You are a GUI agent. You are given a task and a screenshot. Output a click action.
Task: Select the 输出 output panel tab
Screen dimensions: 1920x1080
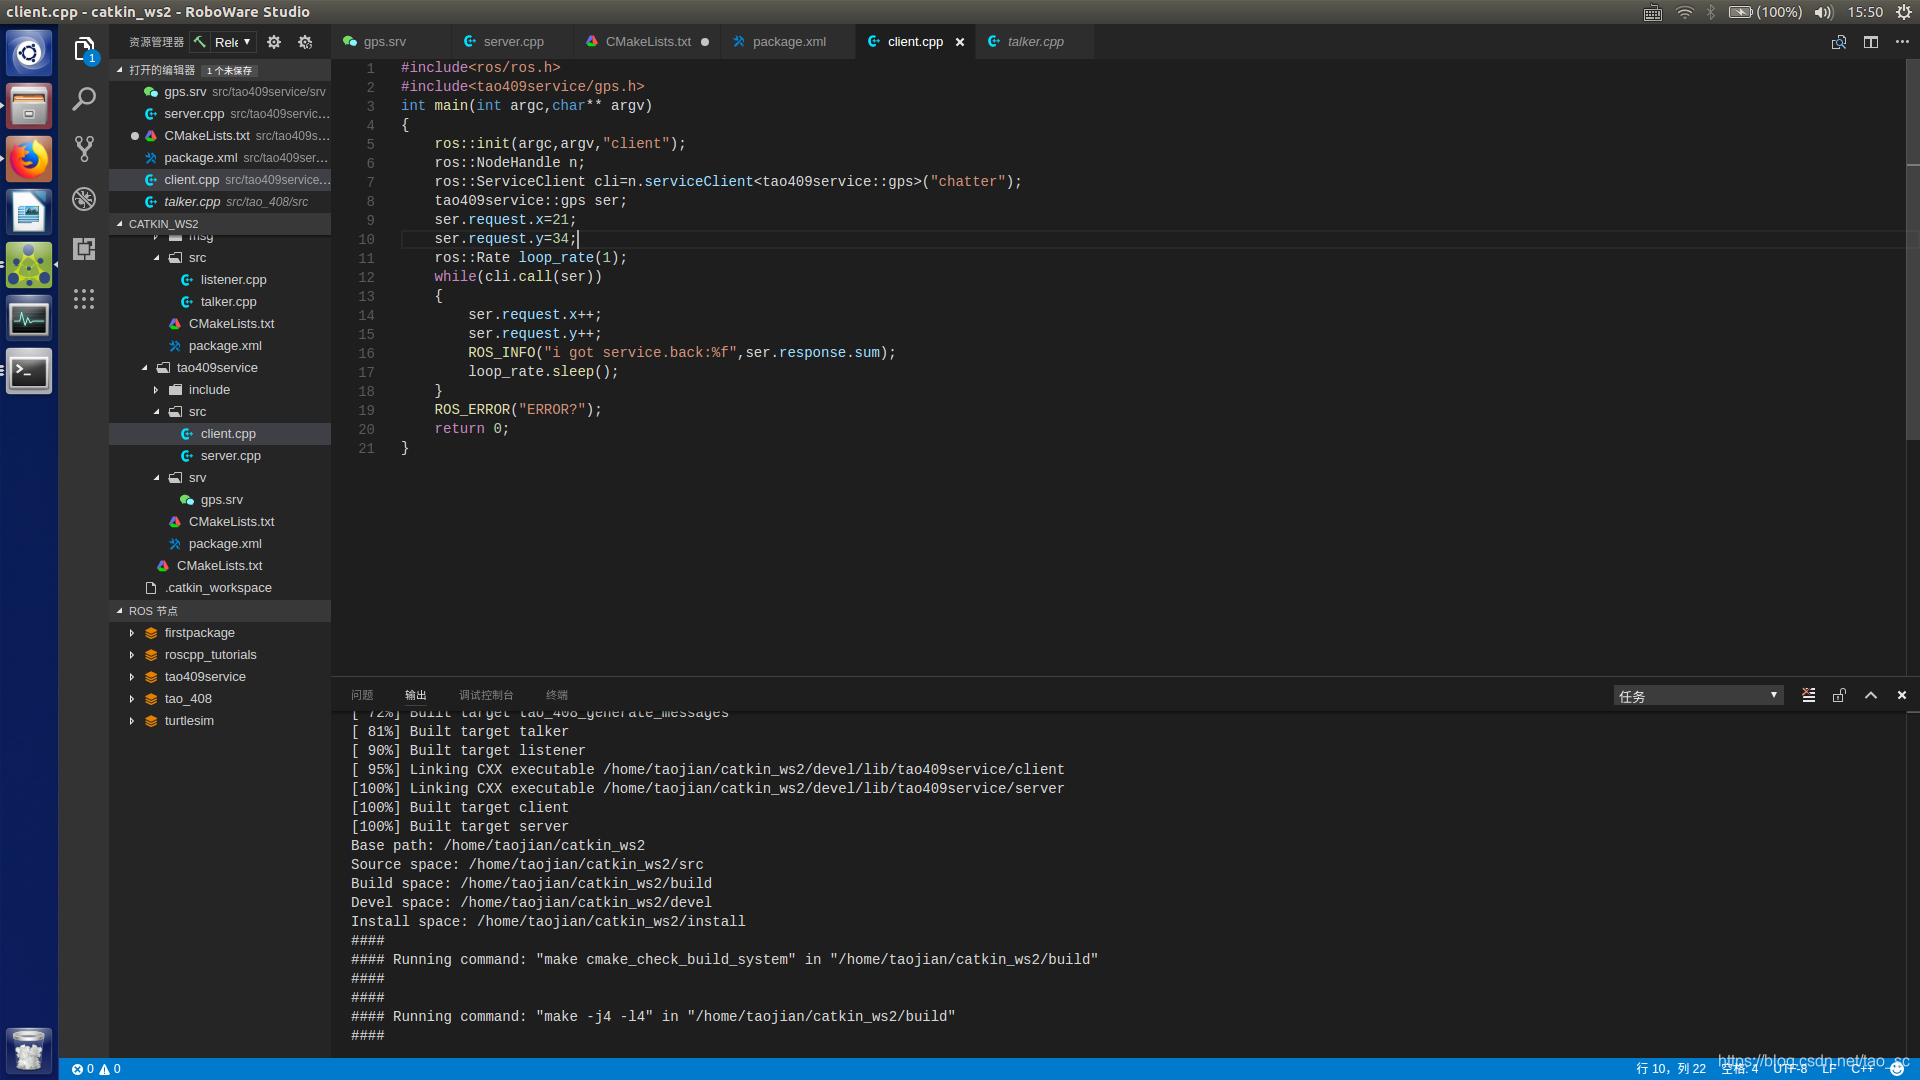click(x=414, y=695)
